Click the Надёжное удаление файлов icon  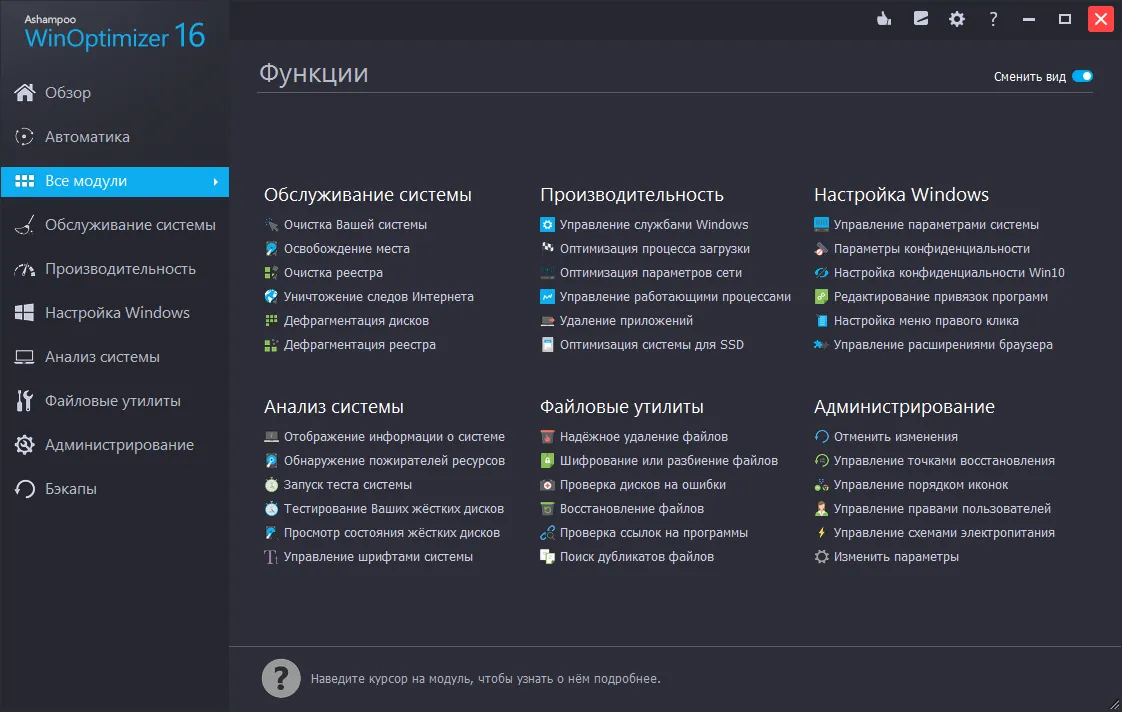pyautogui.click(x=547, y=437)
